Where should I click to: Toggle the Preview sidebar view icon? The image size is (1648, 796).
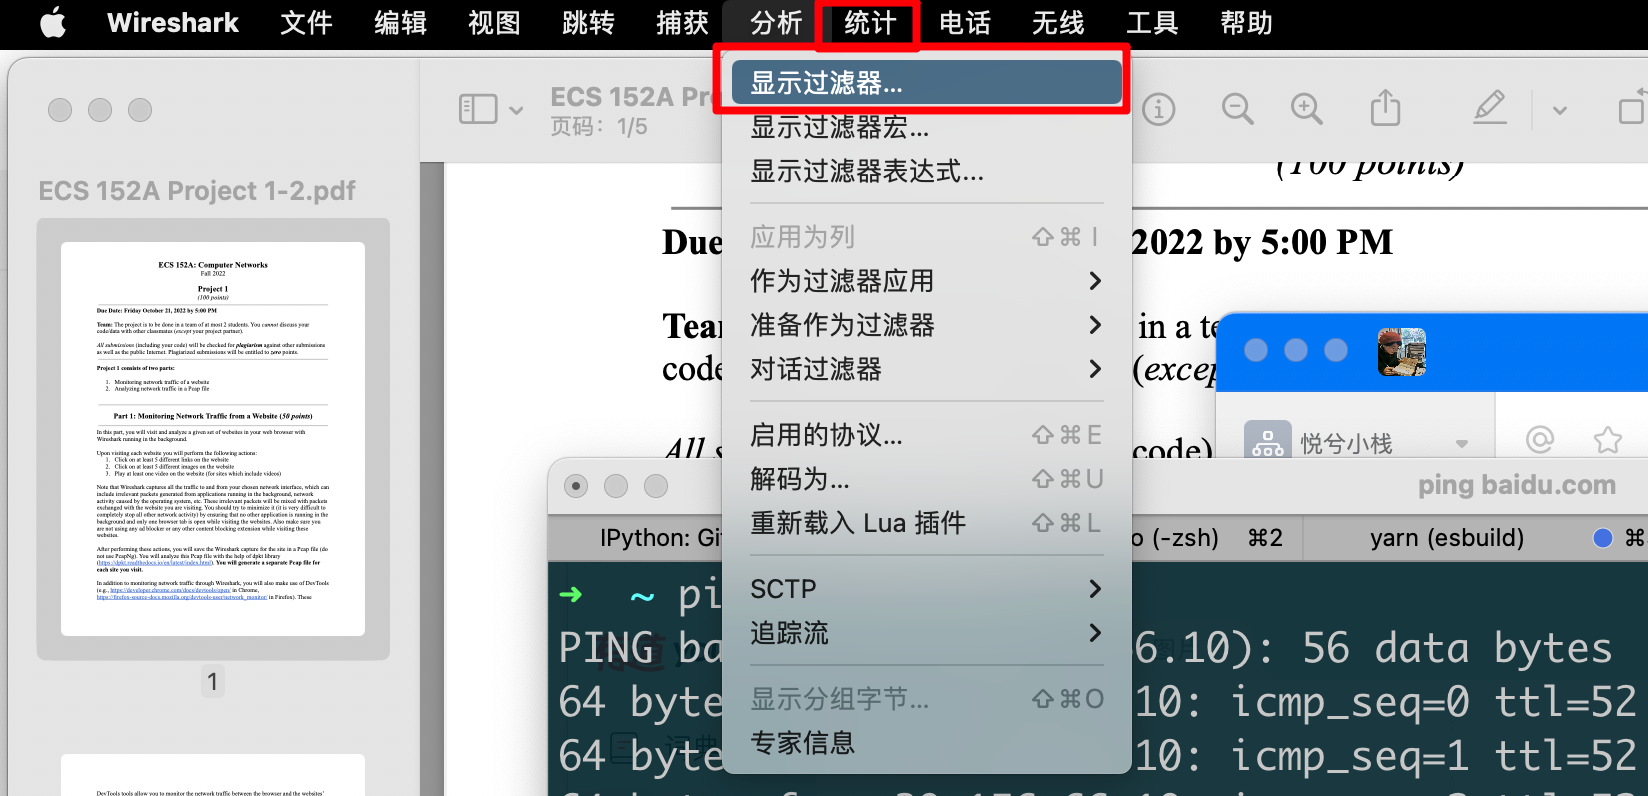478,109
